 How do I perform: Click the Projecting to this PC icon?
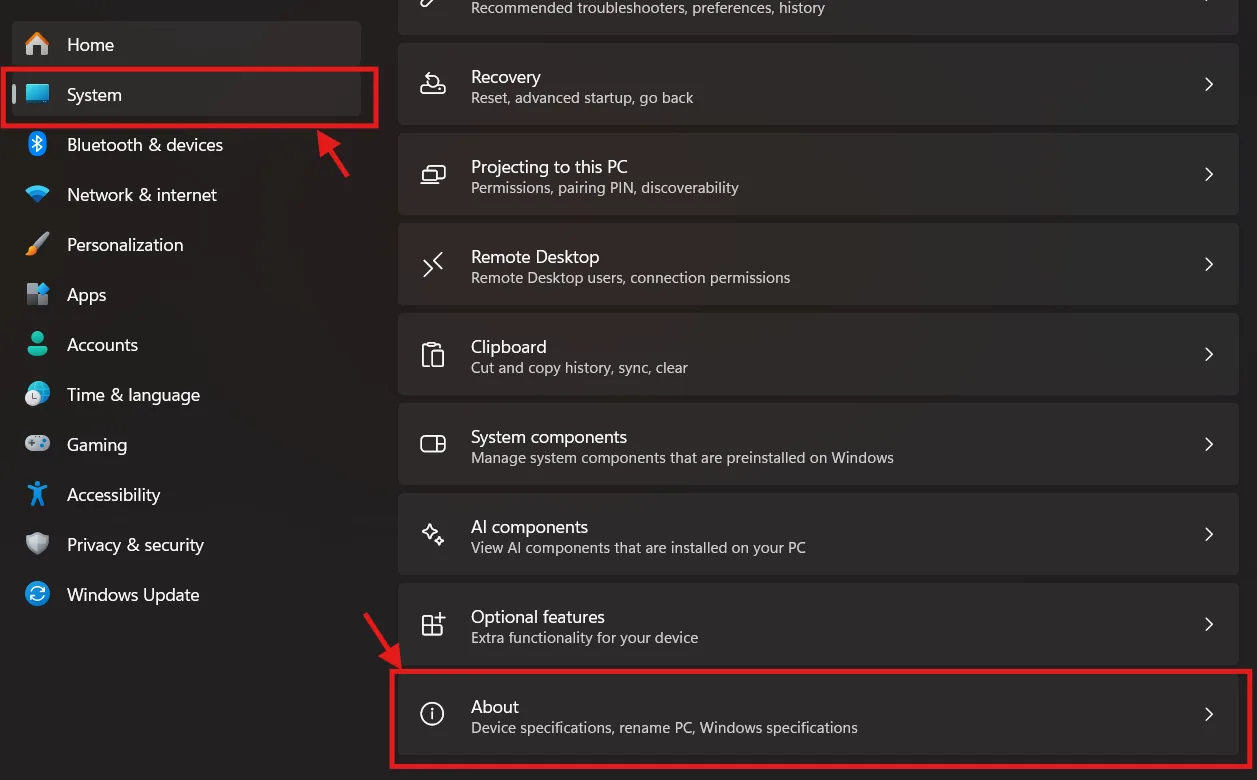(x=432, y=174)
